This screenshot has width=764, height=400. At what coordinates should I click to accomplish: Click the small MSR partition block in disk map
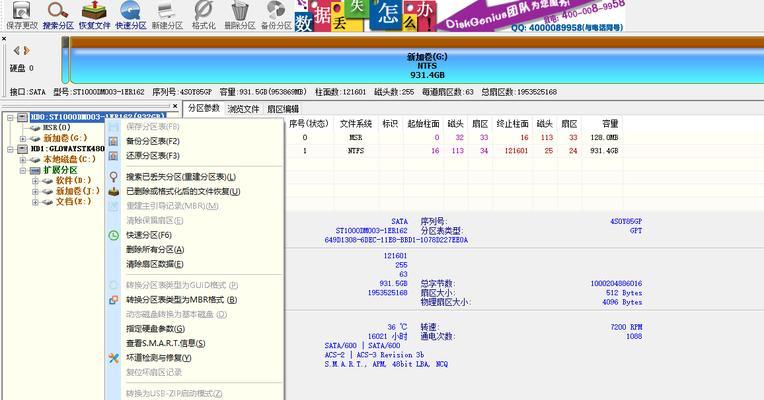[65, 60]
